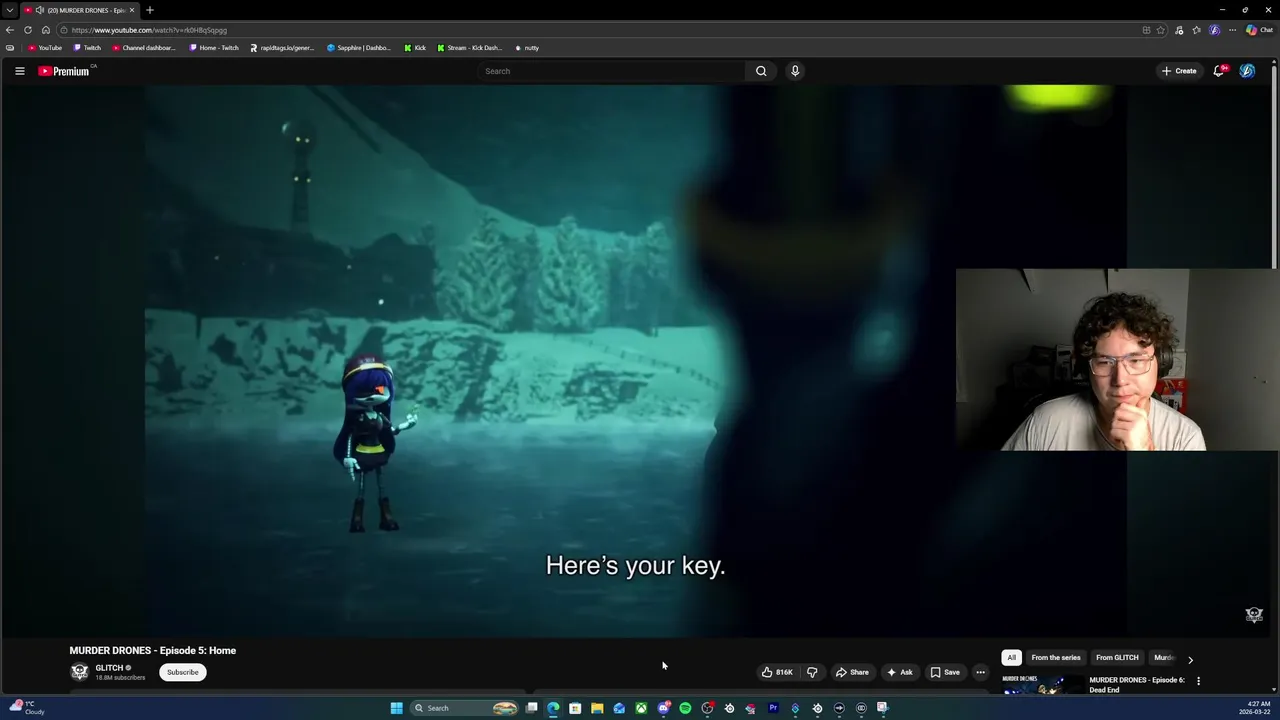Open the Channel dashboard bookmark
Image resolution: width=1280 pixels, height=720 pixels.
[x=144, y=48]
